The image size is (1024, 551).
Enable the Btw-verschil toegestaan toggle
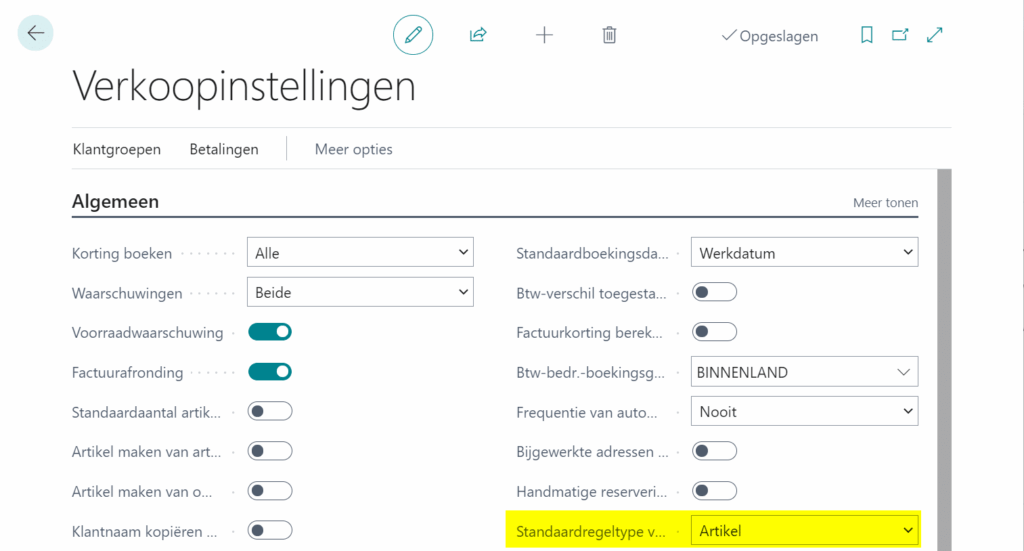point(714,292)
